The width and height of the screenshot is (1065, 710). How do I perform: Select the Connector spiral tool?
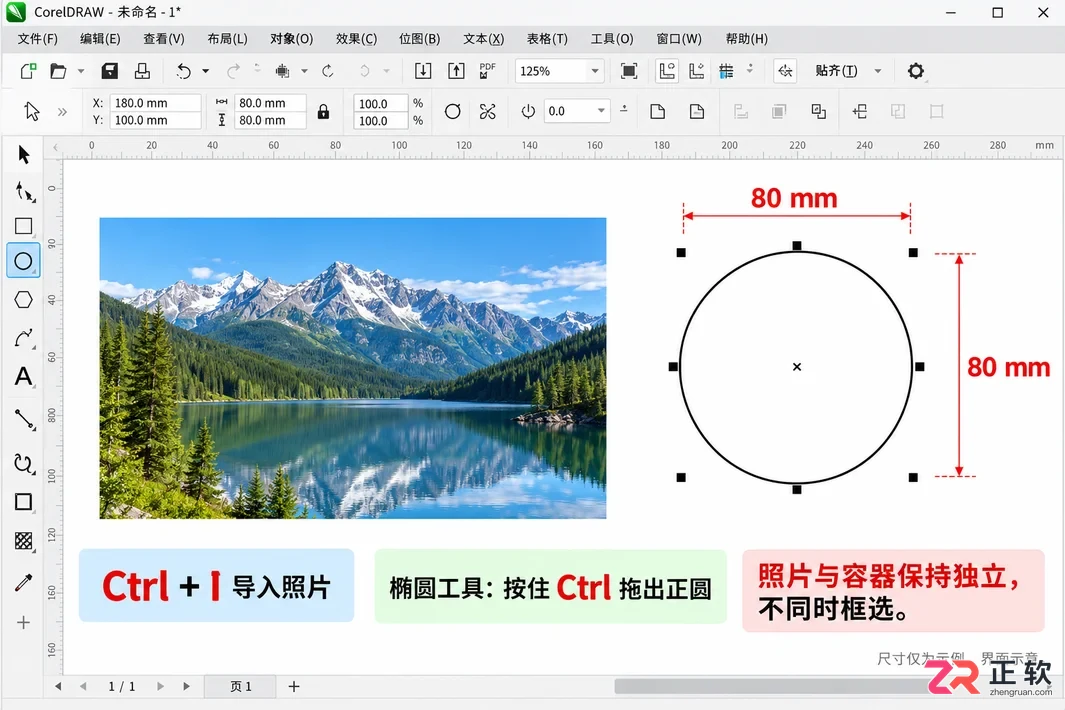coord(24,463)
